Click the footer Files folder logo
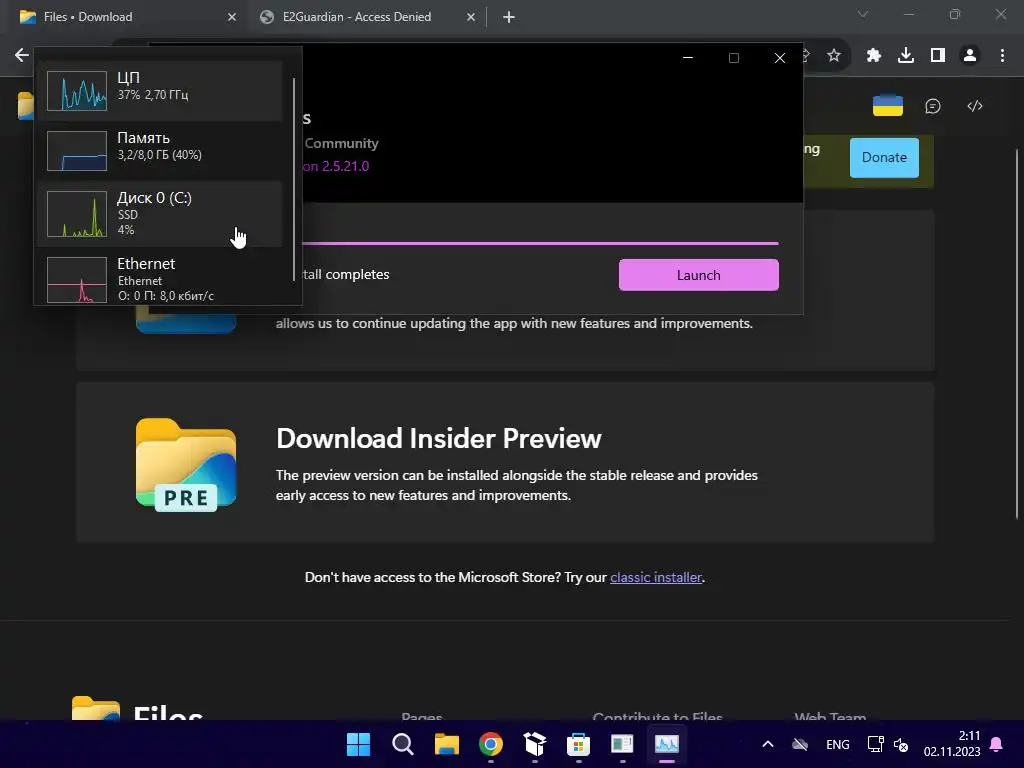The width and height of the screenshot is (1024, 768). pos(95,709)
